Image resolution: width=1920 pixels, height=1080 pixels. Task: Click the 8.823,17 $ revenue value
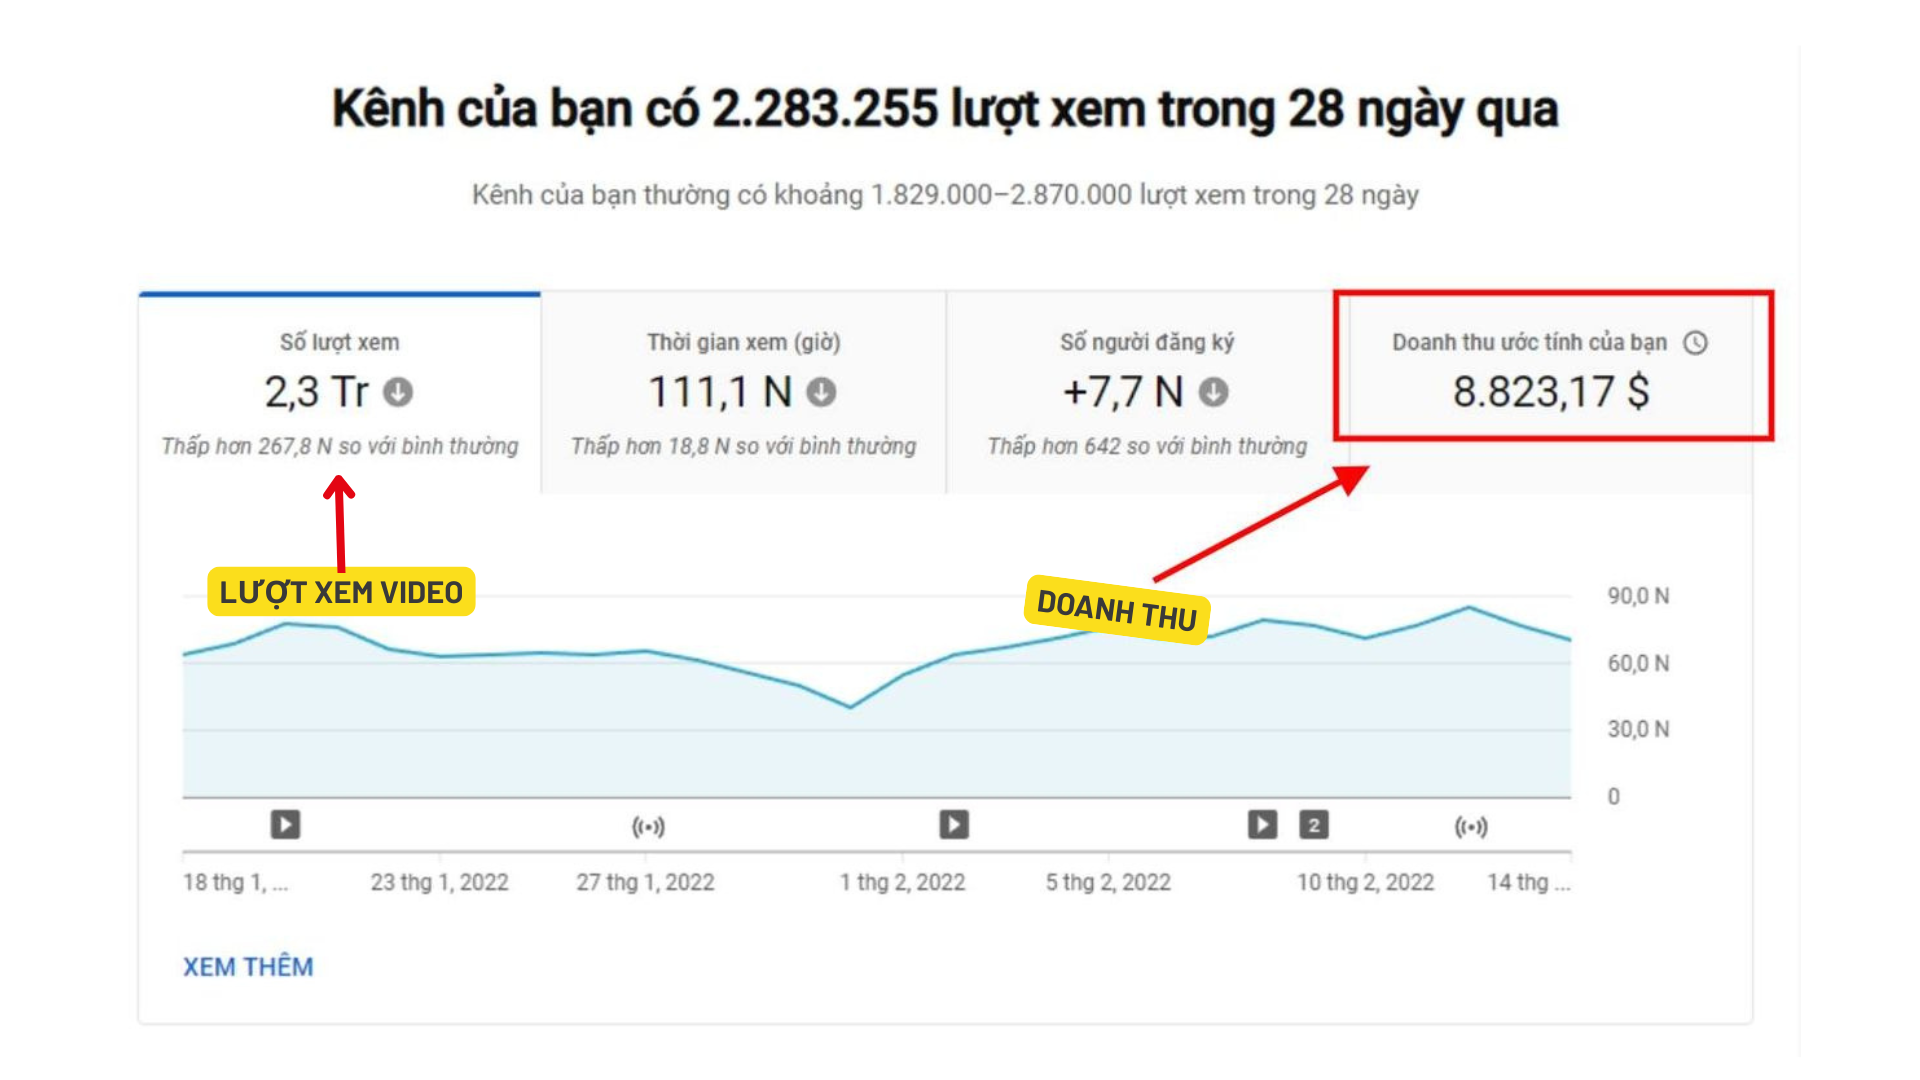pyautogui.click(x=1550, y=392)
